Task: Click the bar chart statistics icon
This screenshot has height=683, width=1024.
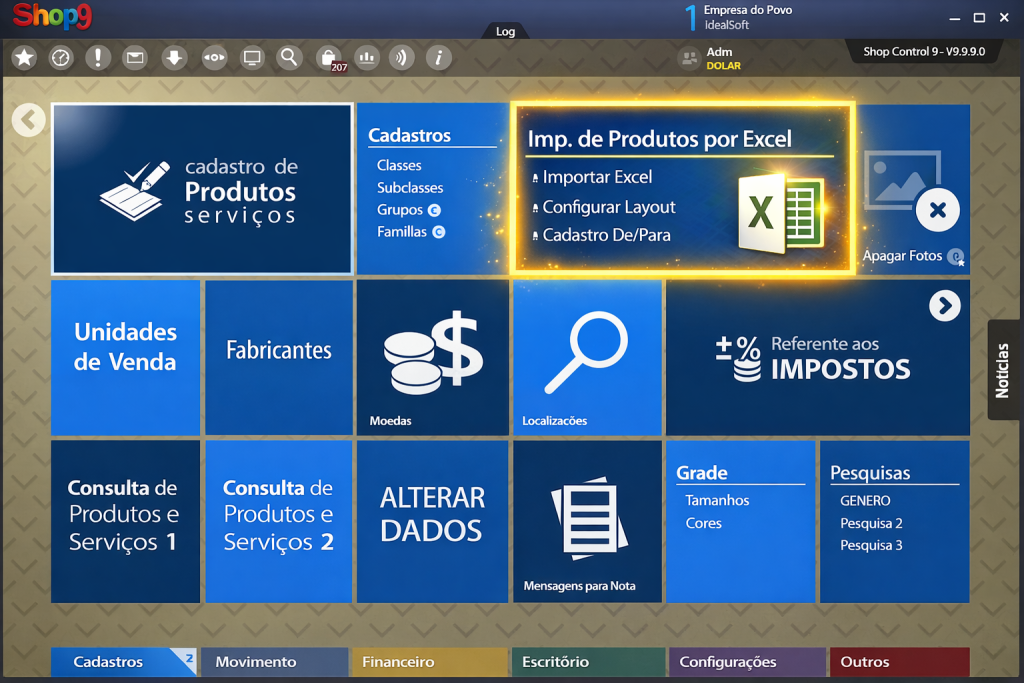Action: pyautogui.click(x=367, y=58)
